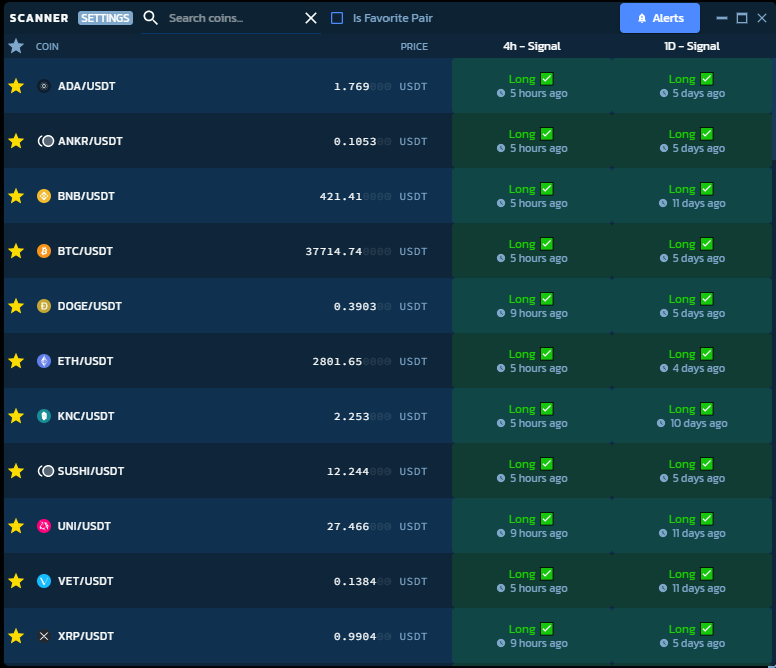Open the Alerts panel
Screen dimensions: 776x668
click(x=660, y=18)
